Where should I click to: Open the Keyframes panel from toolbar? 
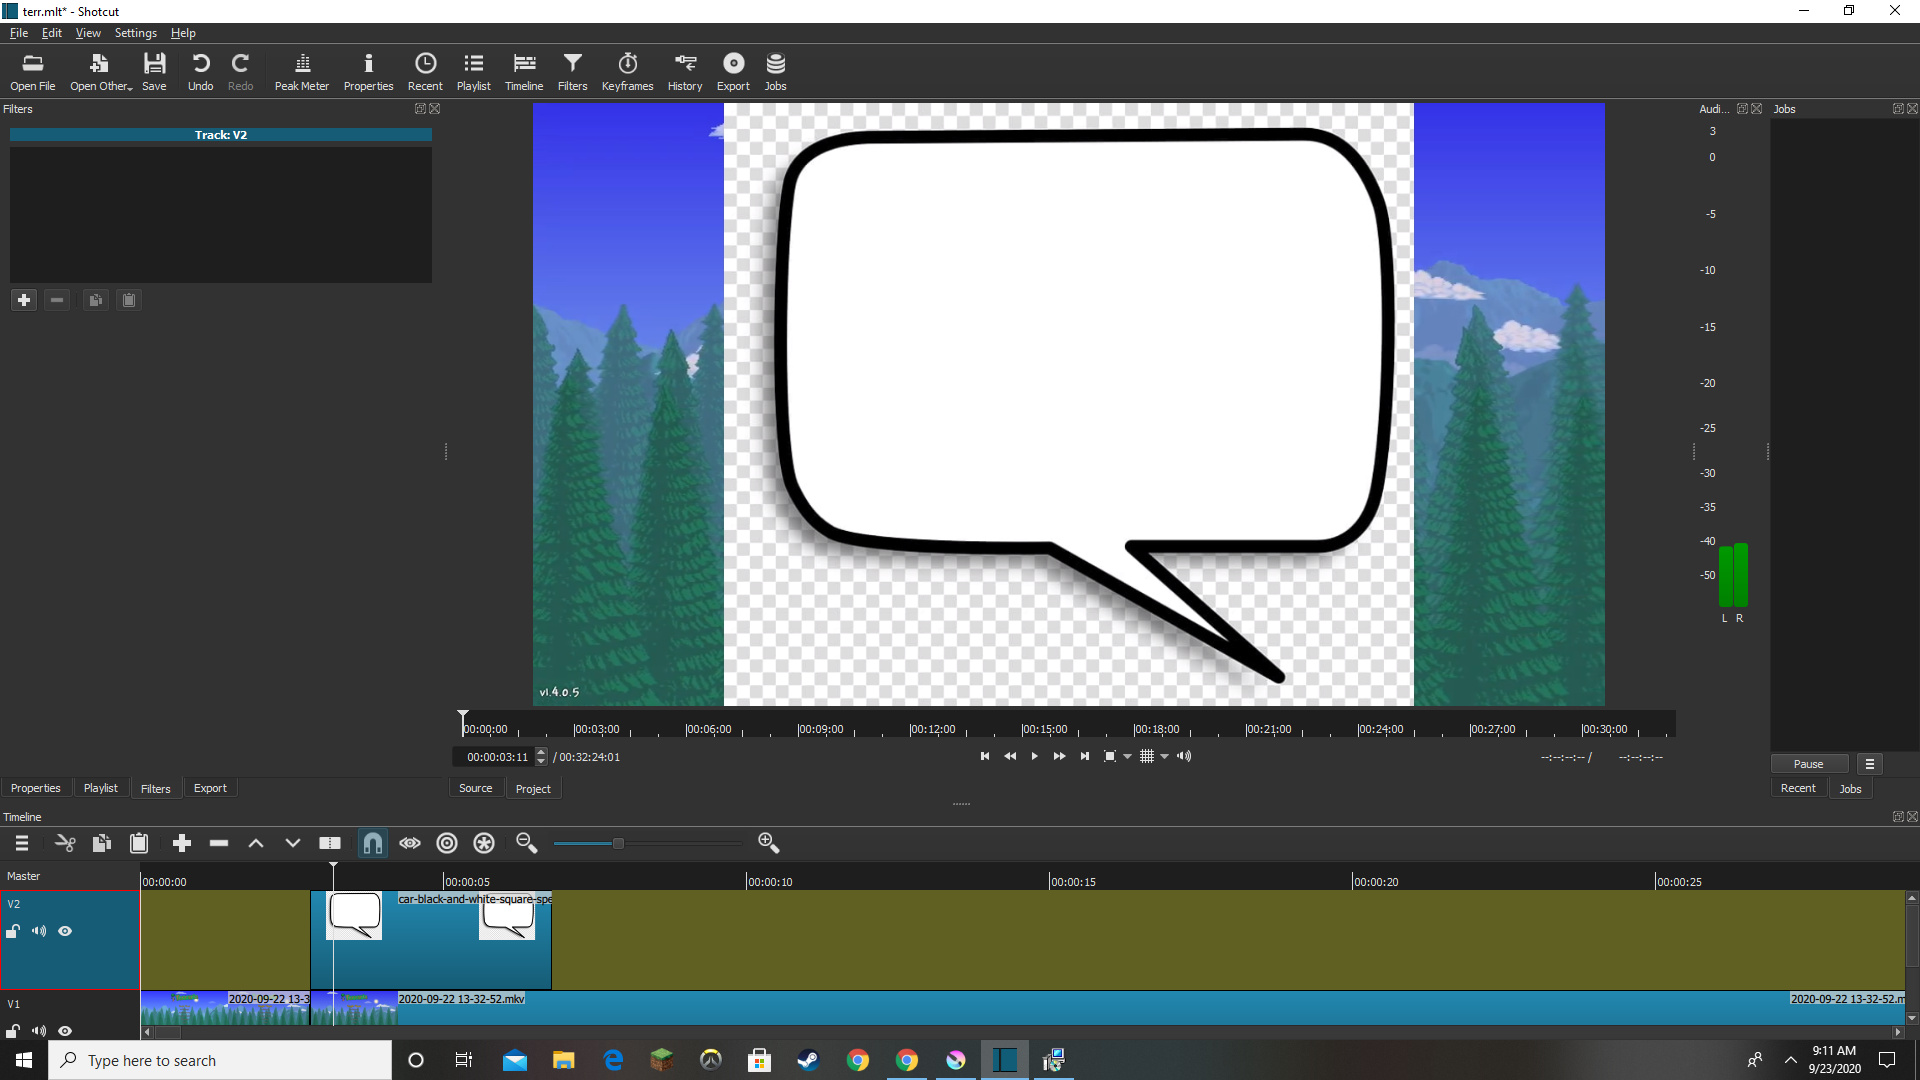click(627, 71)
